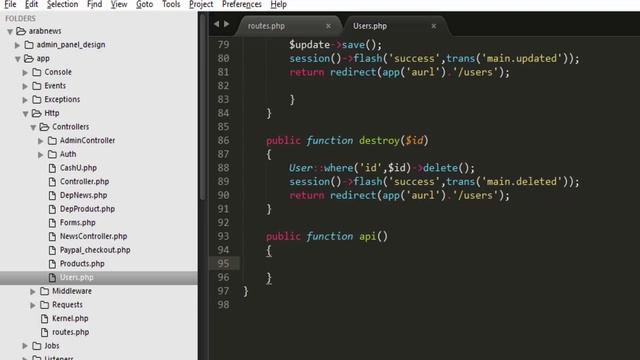Open the Project menu

(201, 4)
